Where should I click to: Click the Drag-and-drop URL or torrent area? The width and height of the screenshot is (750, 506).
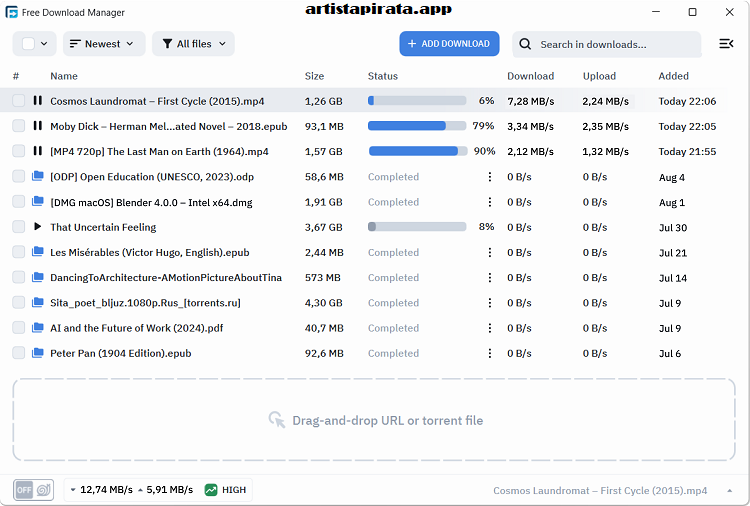point(374,420)
